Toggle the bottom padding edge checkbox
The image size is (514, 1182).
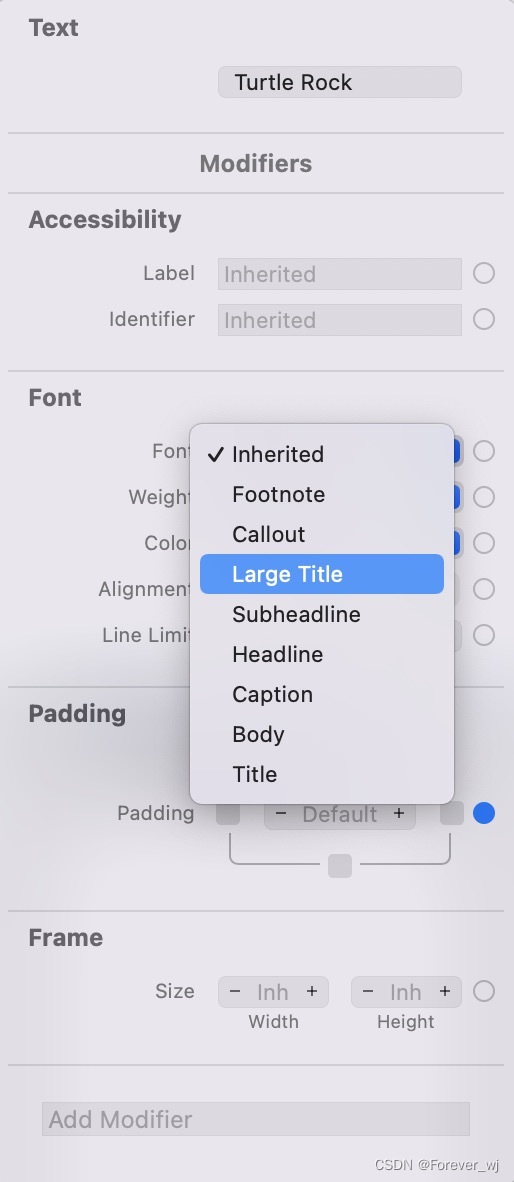click(340, 866)
